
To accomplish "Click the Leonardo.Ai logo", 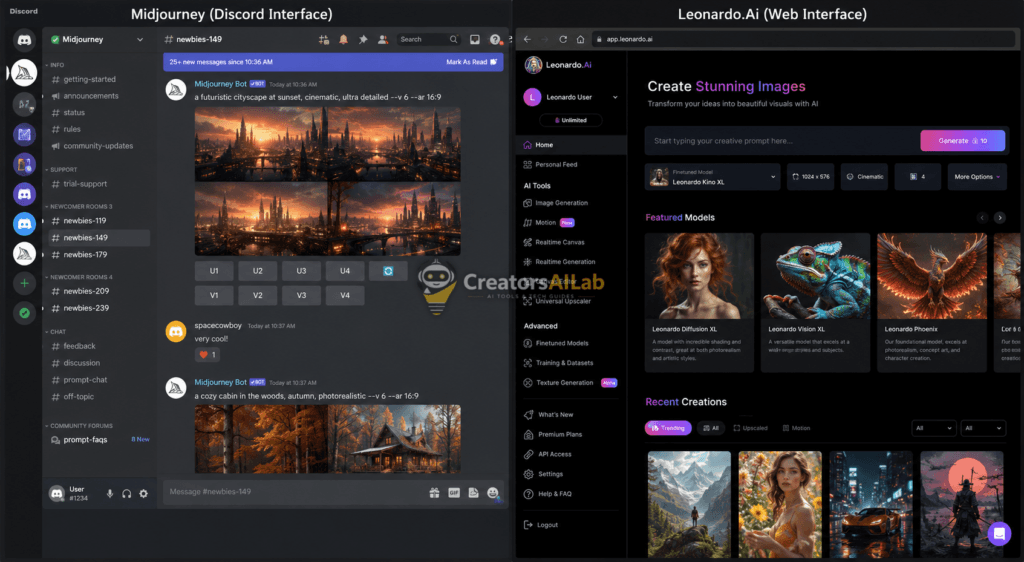I will [559, 65].
